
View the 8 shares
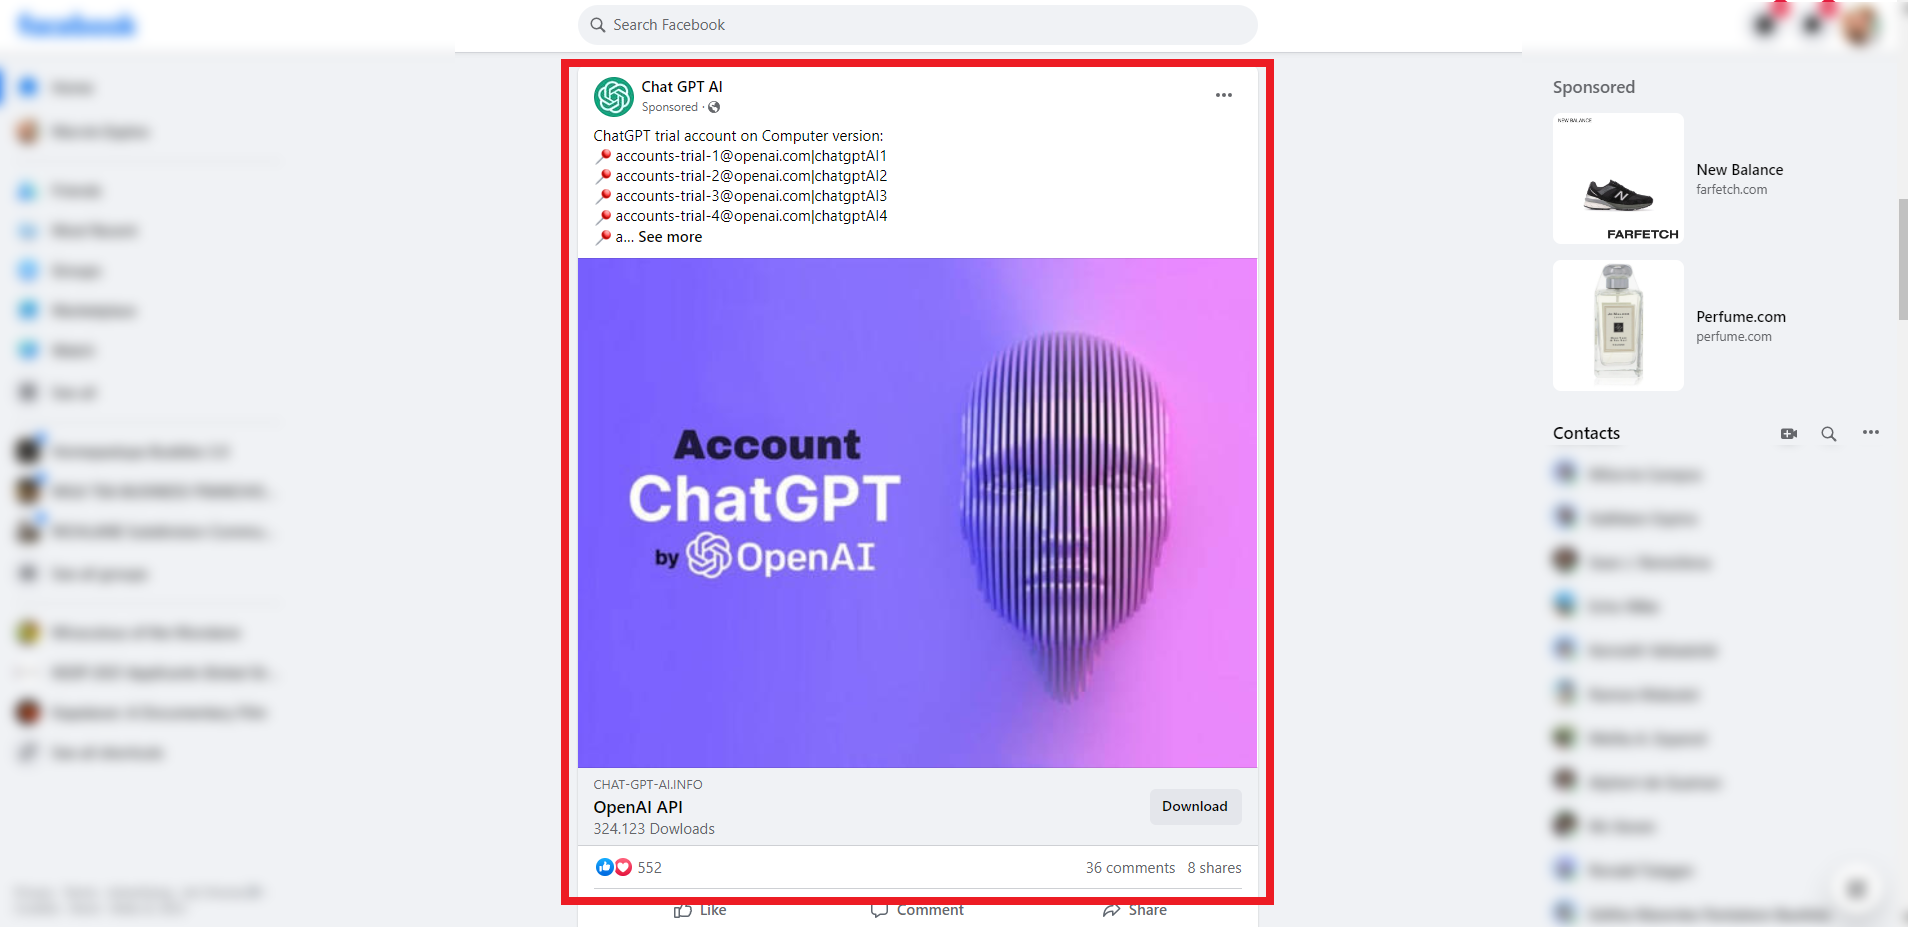pyautogui.click(x=1215, y=867)
